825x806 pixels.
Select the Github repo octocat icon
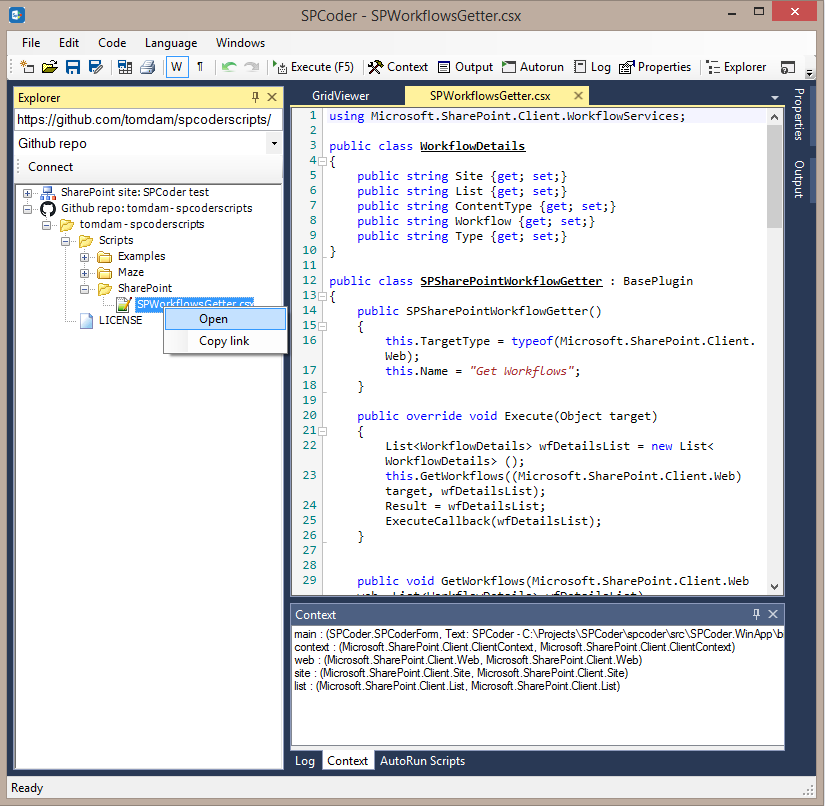48,209
